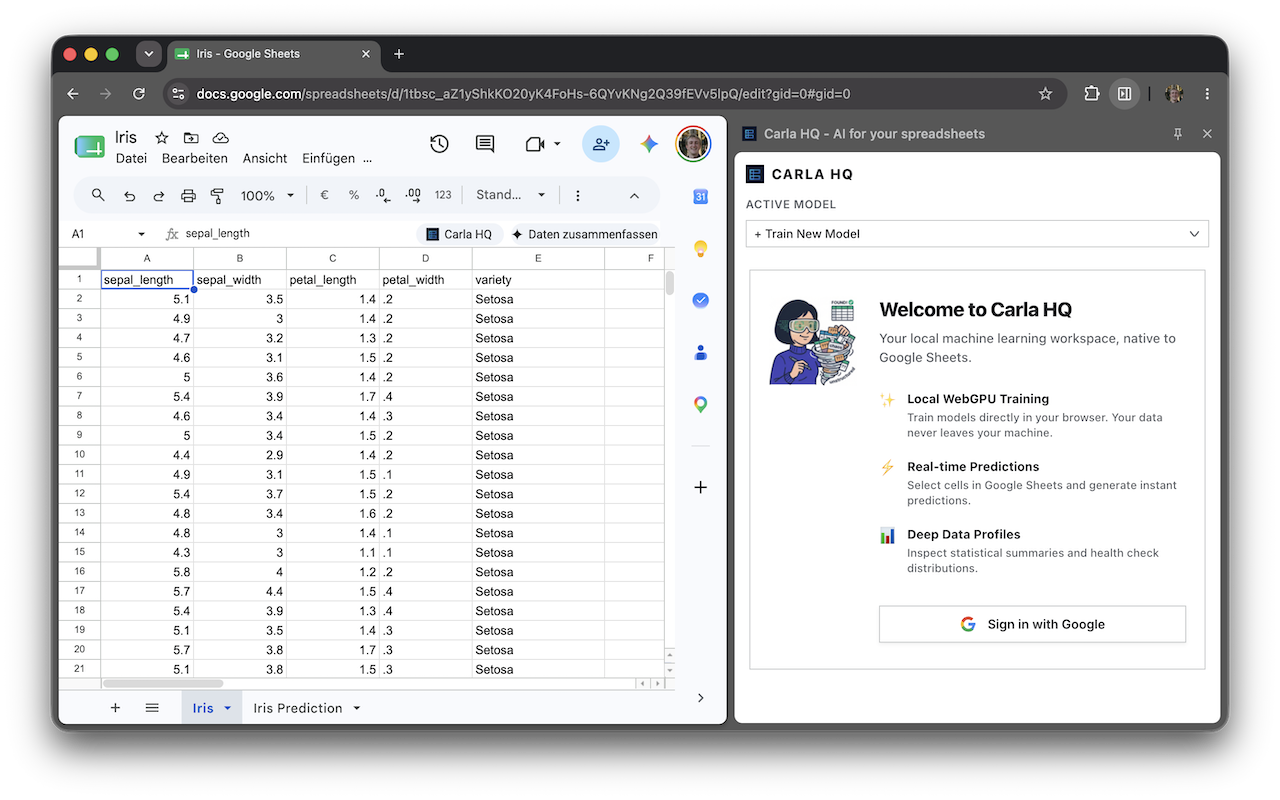1280x800 pixels.
Task: Click Sign in with Google
Action: (1032, 624)
